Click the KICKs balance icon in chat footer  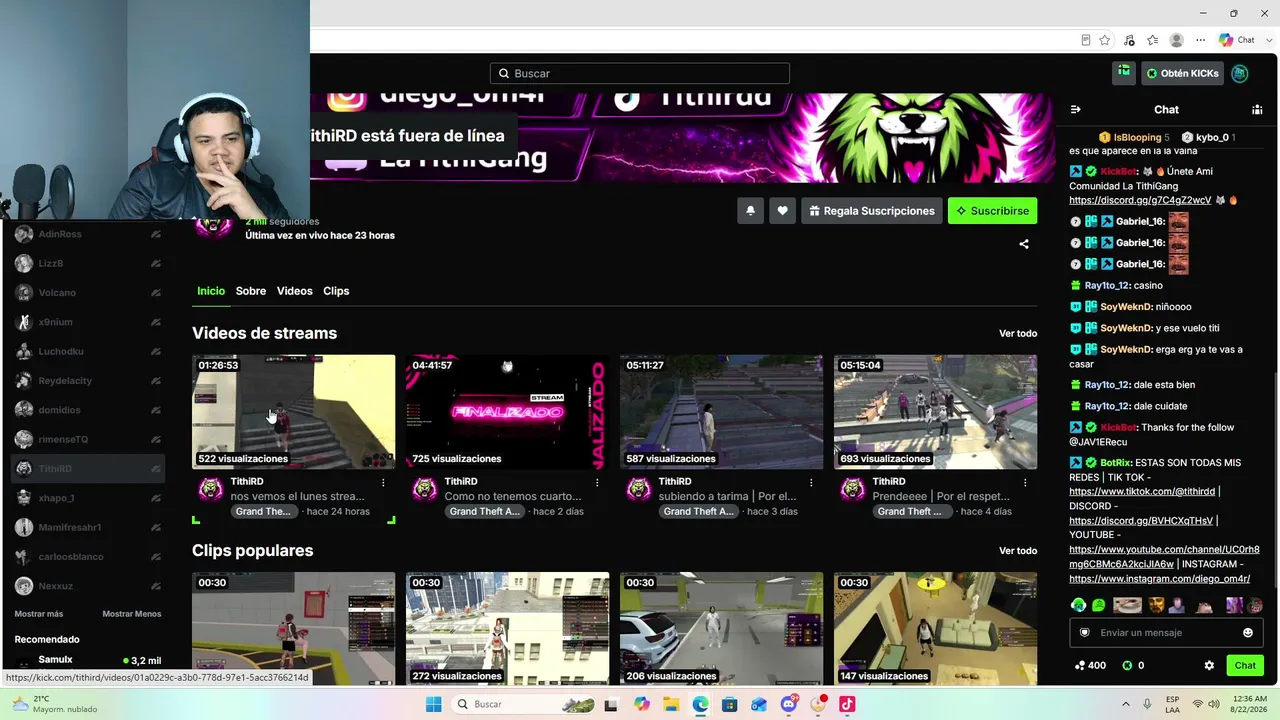coord(1127,665)
